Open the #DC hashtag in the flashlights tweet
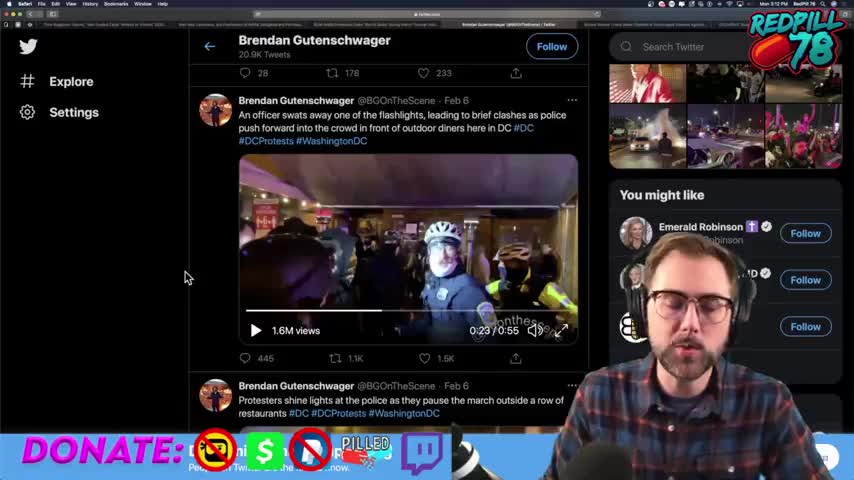The height and width of the screenshot is (480, 854). (523, 128)
